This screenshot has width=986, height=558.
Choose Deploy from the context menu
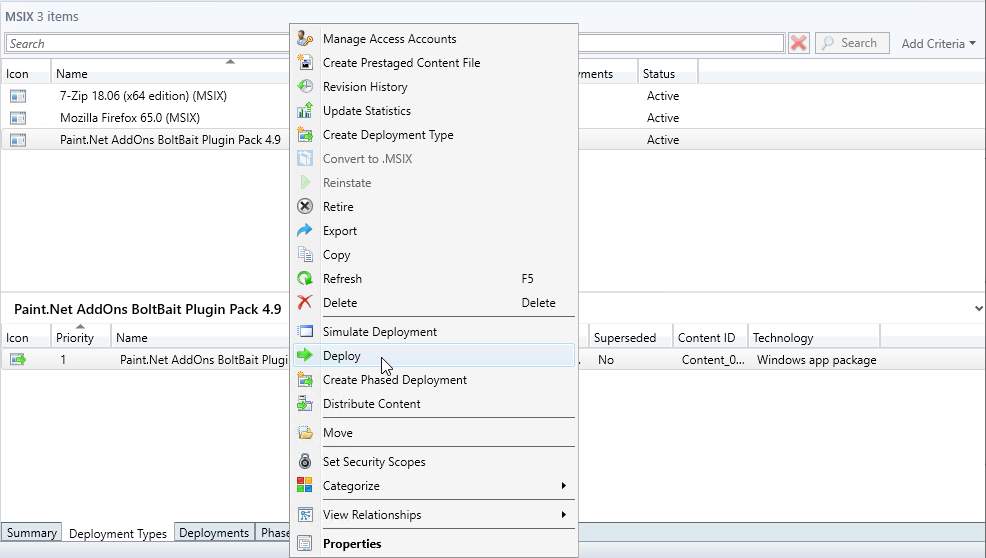(342, 356)
